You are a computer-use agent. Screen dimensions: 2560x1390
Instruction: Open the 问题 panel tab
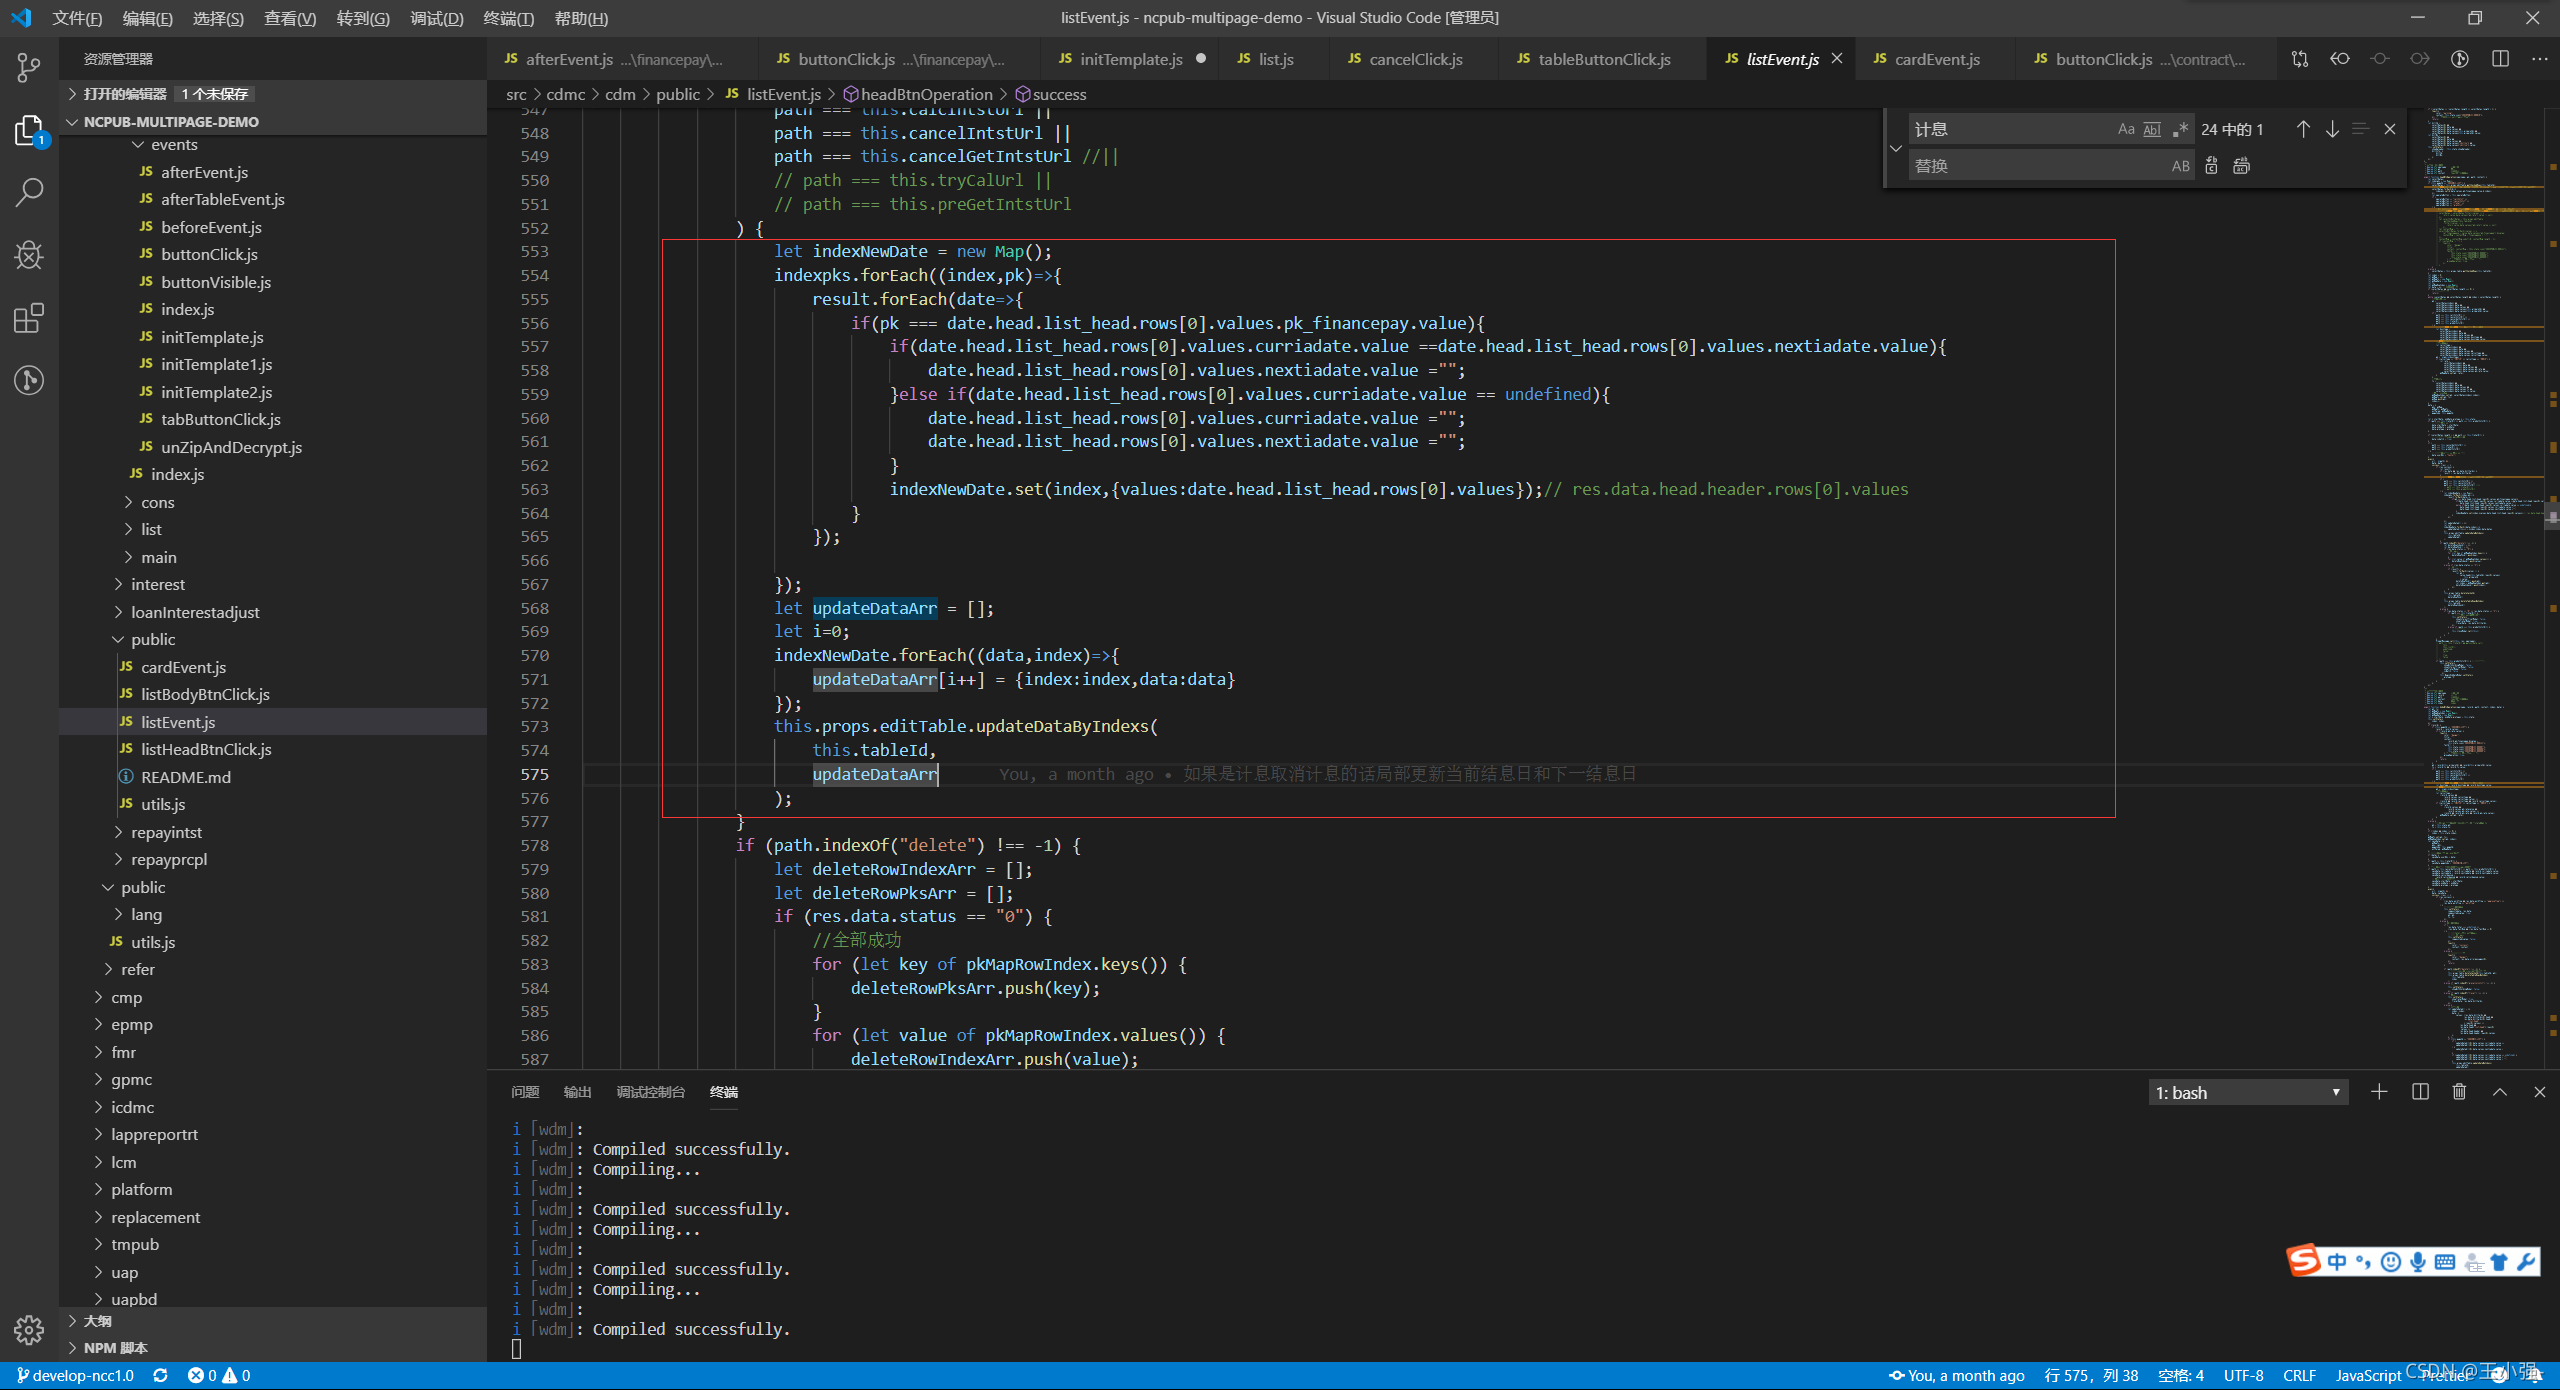click(x=525, y=1092)
